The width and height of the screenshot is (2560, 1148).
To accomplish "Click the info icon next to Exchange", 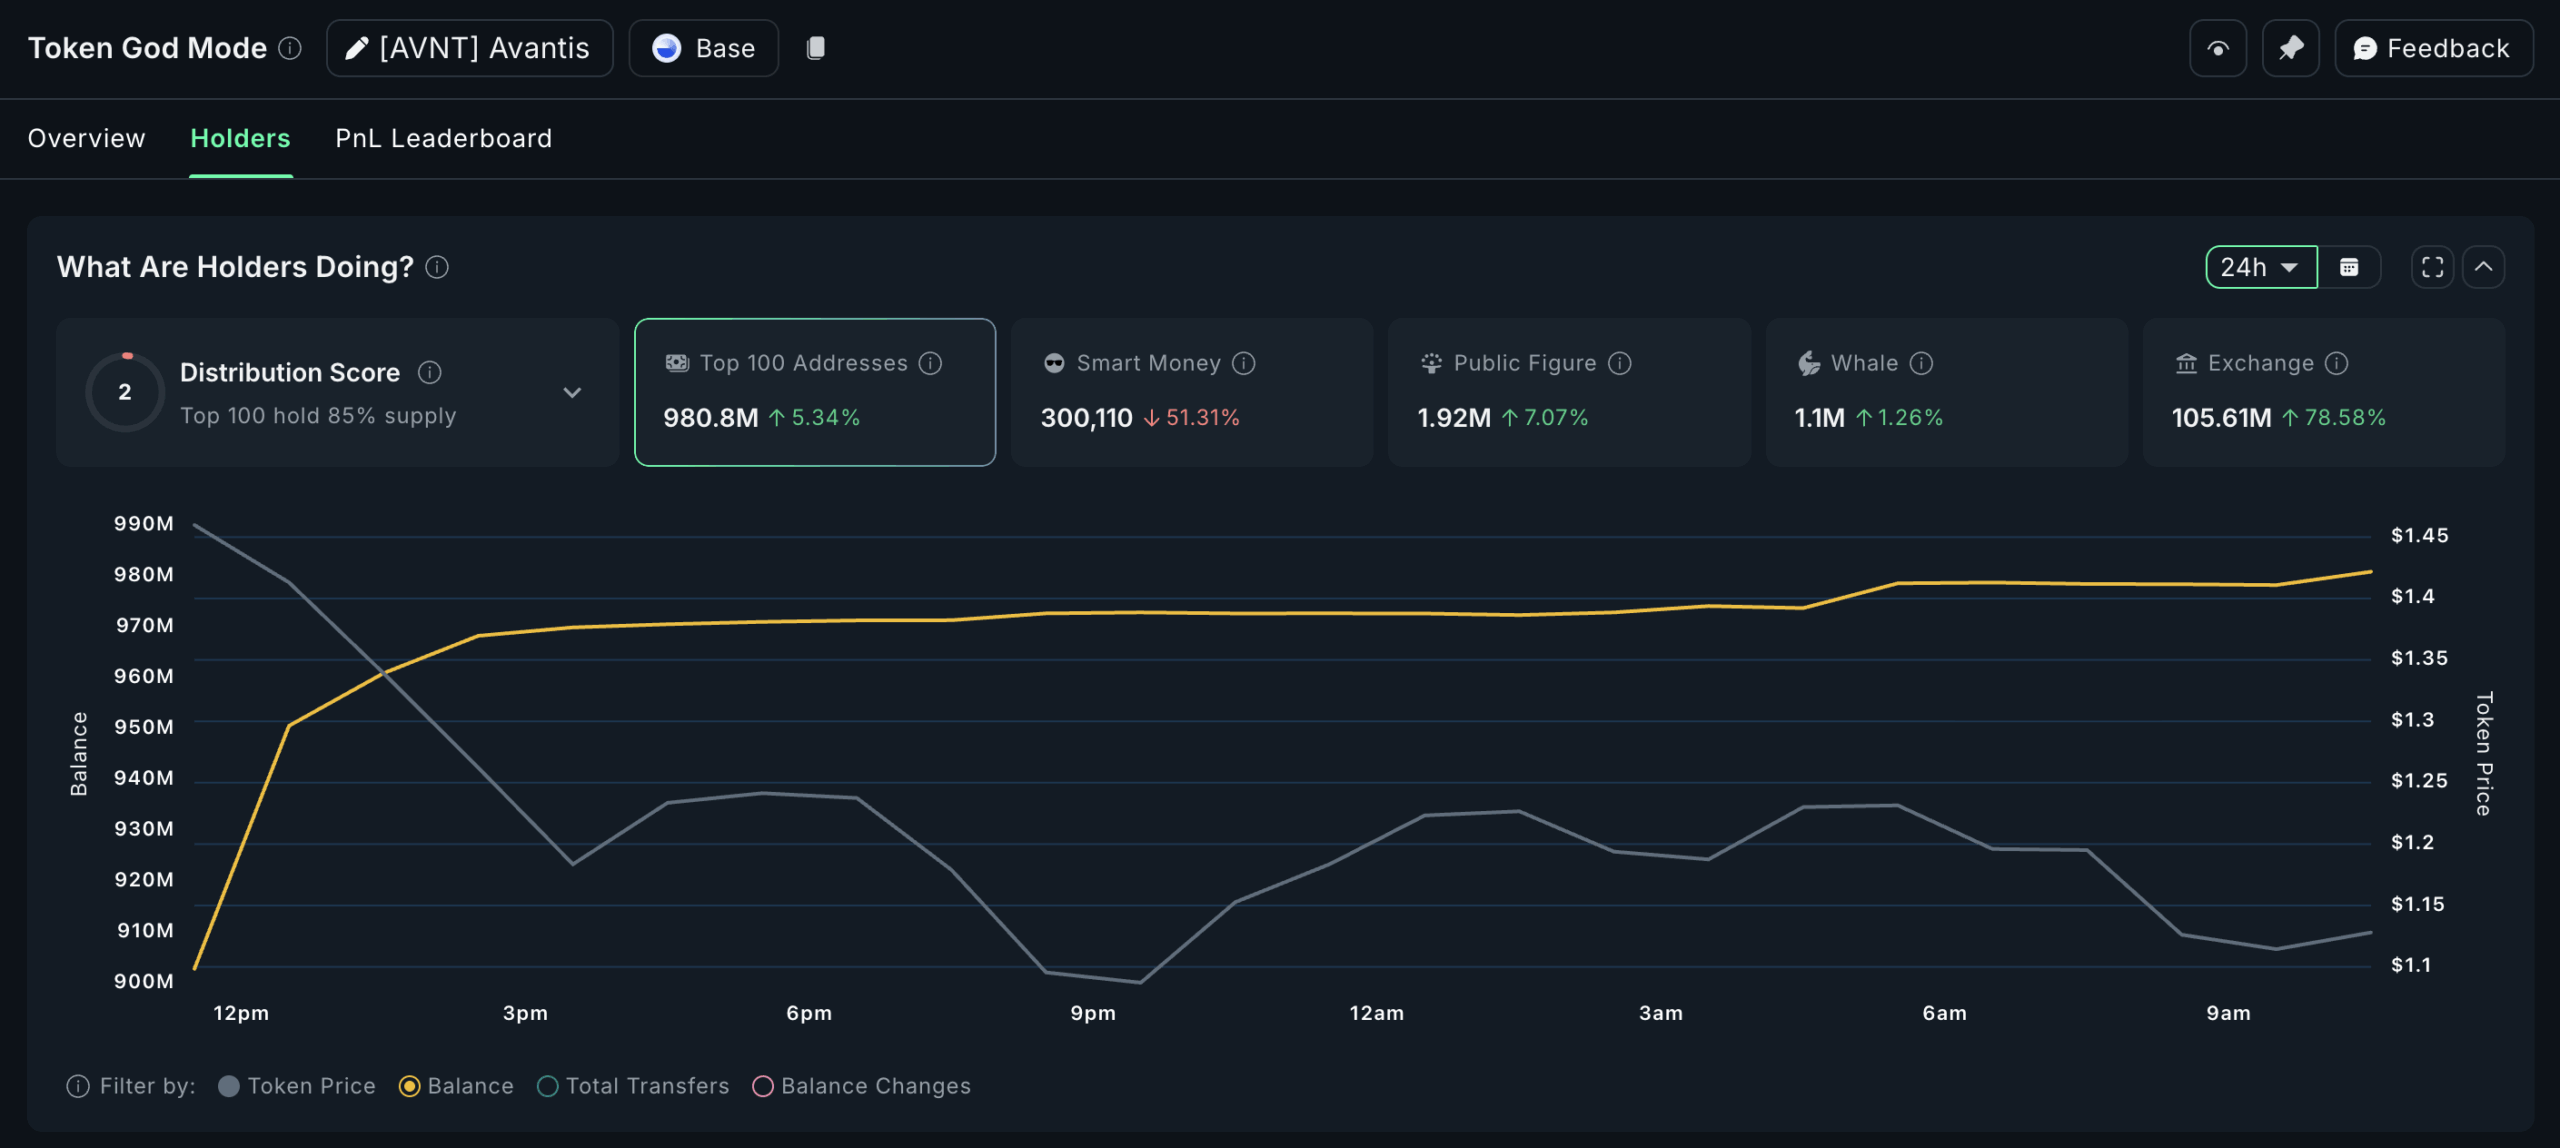I will 2337,363.
